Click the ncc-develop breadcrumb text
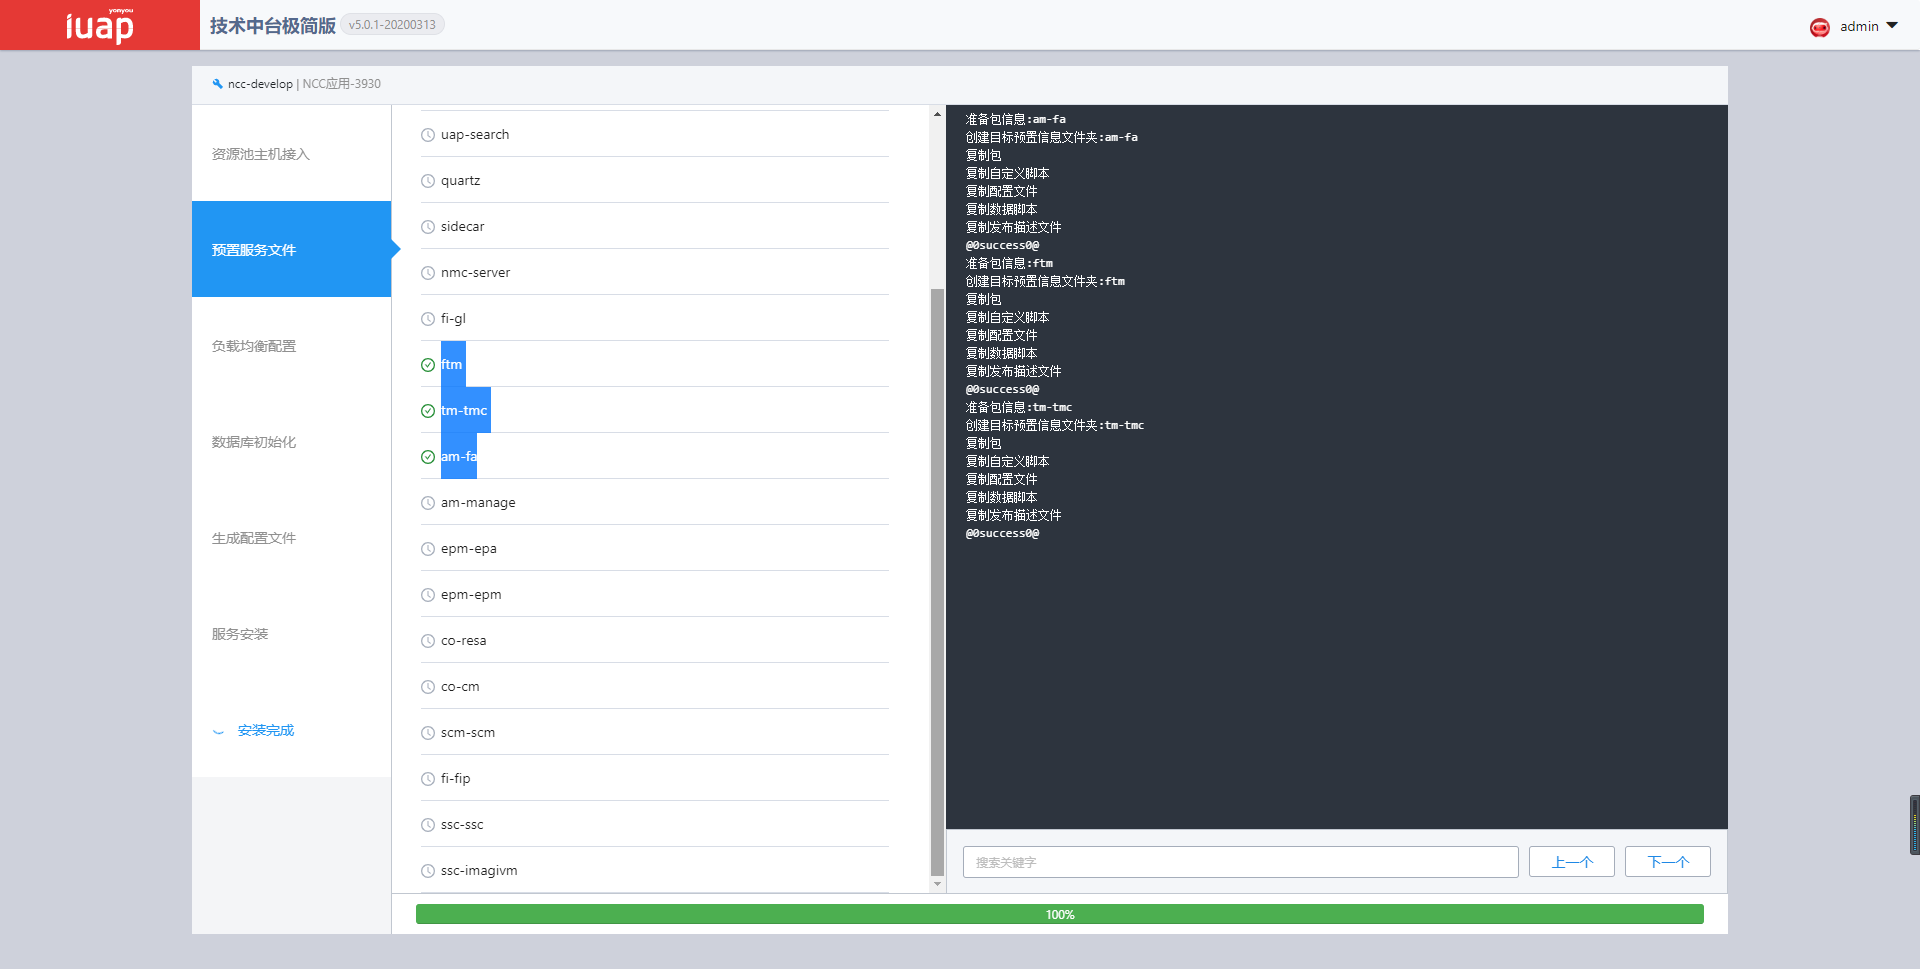 (260, 84)
